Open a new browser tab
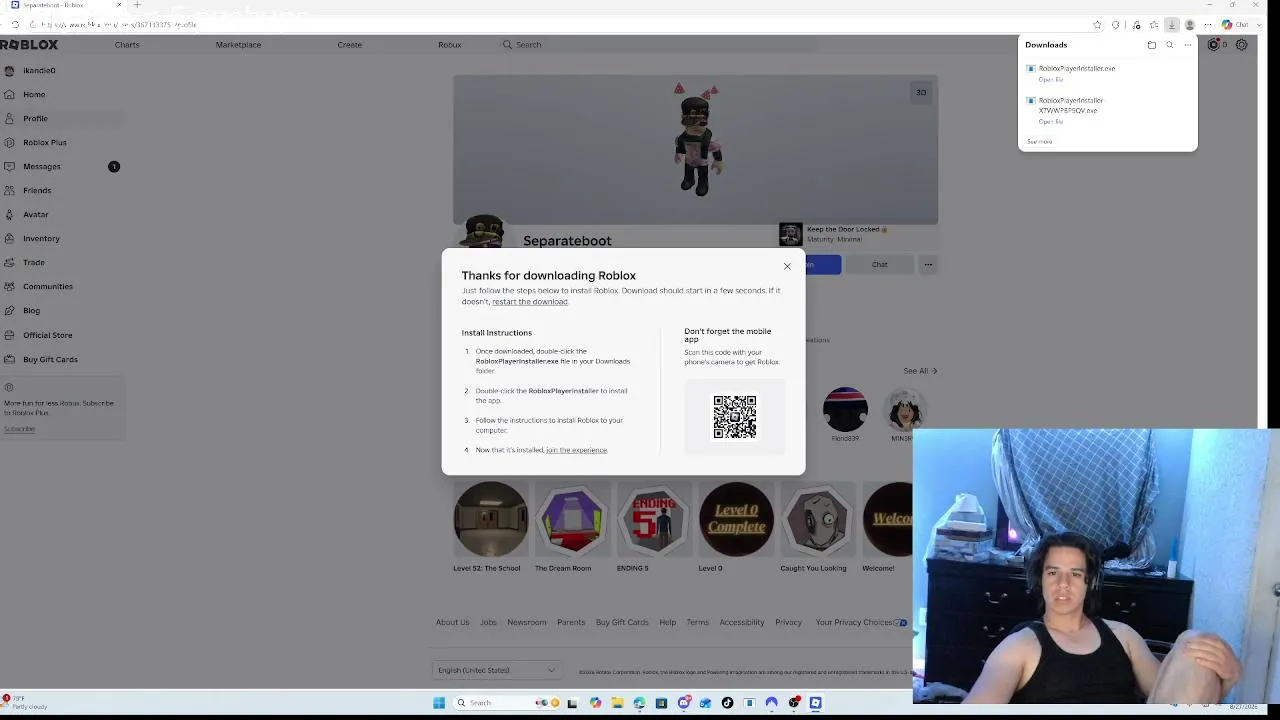 pyautogui.click(x=137, y=5)
